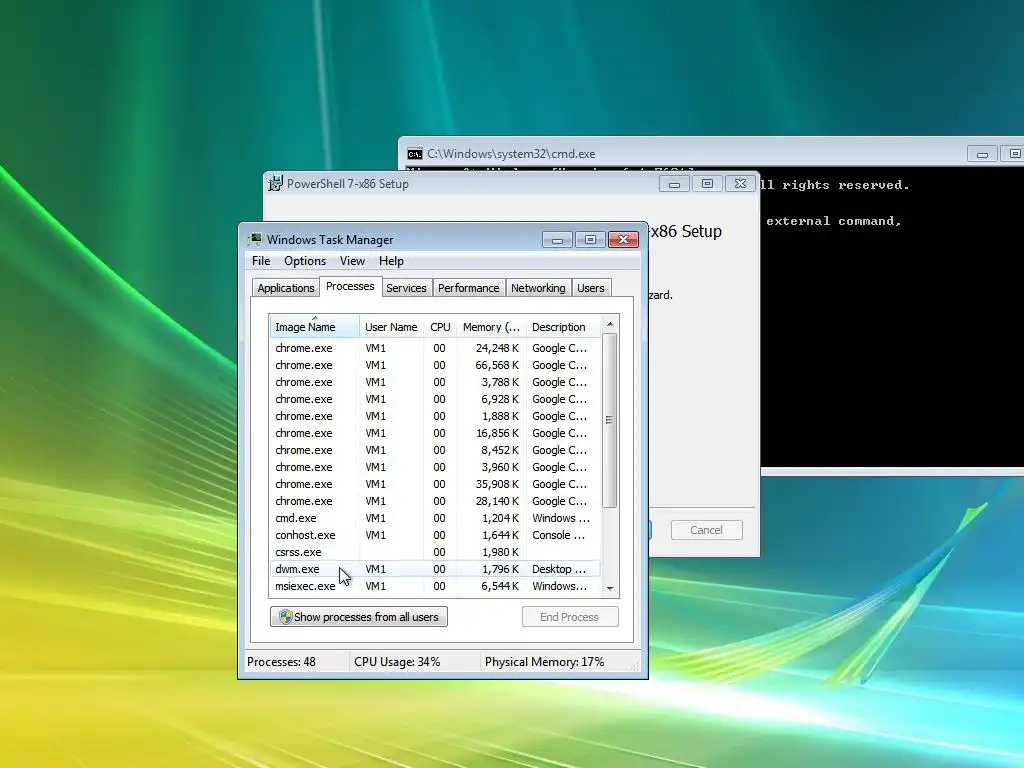This screenshot has height=768, width=1024.
Task: Sort by the Description column header
Action: 563,327
